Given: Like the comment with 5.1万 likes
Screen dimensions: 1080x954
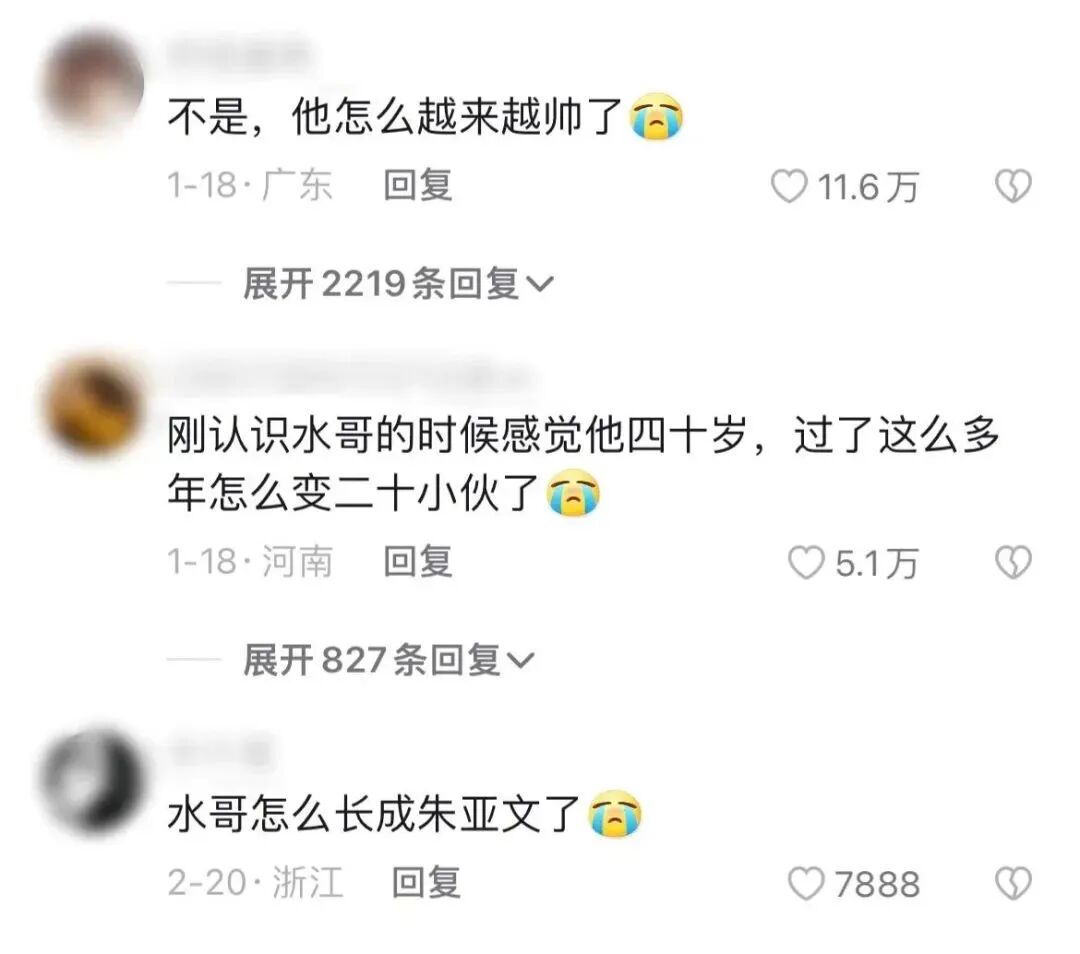Looking at the screenshot, I should pyautogui.click(x=806, y=563).
